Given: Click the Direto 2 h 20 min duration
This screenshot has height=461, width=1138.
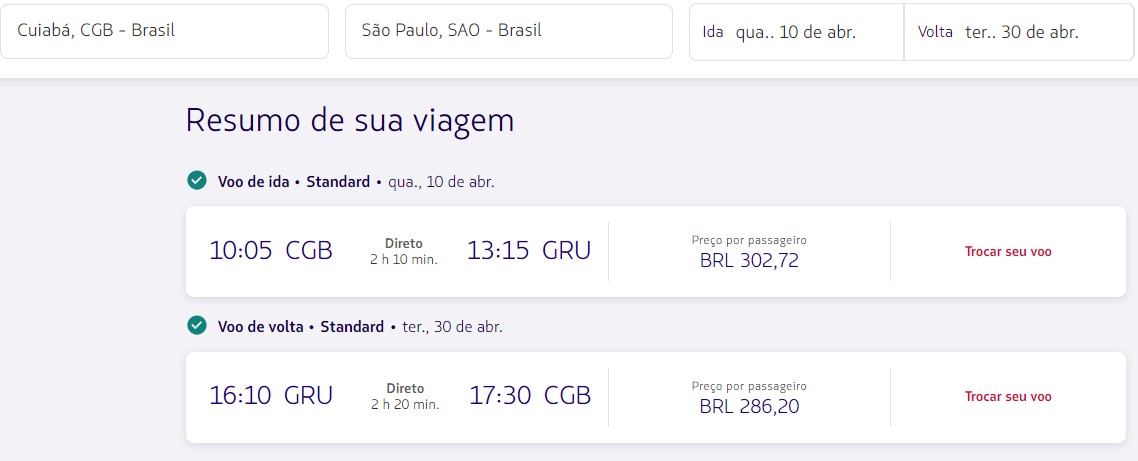Looking at the screenshot, I should (x=404, y=396).
